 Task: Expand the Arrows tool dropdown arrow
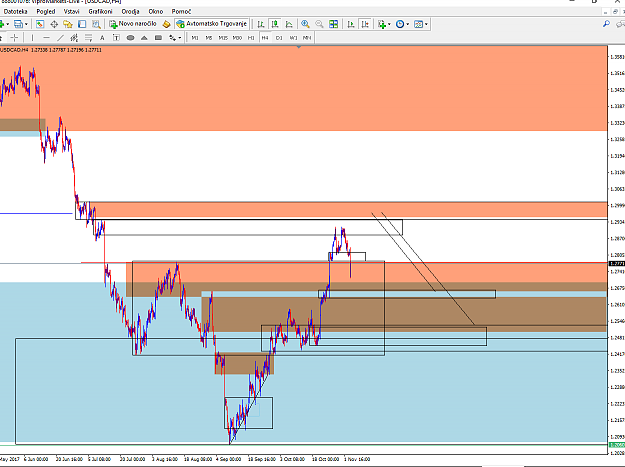tap(180, 38)
